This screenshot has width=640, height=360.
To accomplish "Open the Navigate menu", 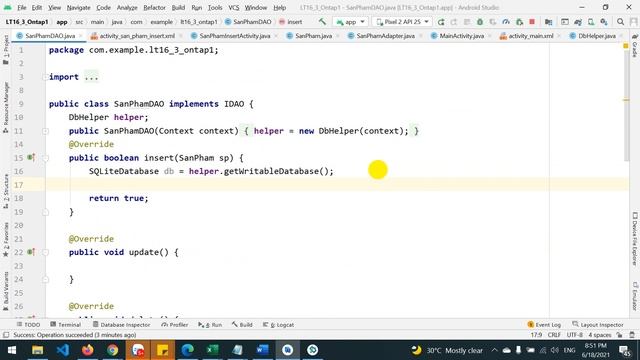I will tap(78, 7).
